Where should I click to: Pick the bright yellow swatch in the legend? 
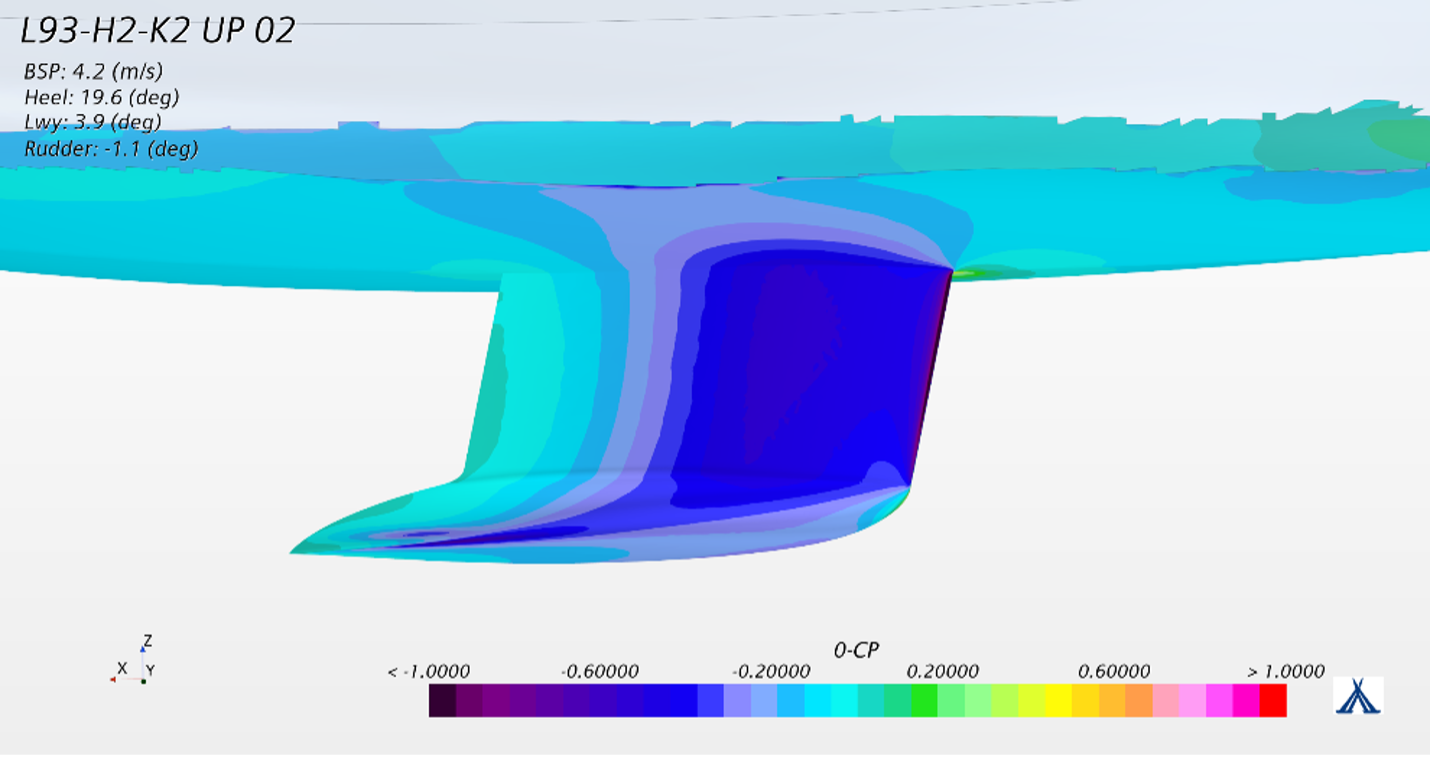coord(1058,701)
